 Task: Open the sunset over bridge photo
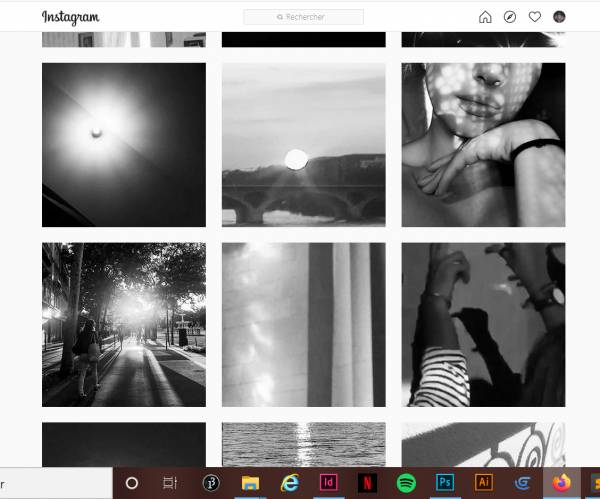coord(303,145)
